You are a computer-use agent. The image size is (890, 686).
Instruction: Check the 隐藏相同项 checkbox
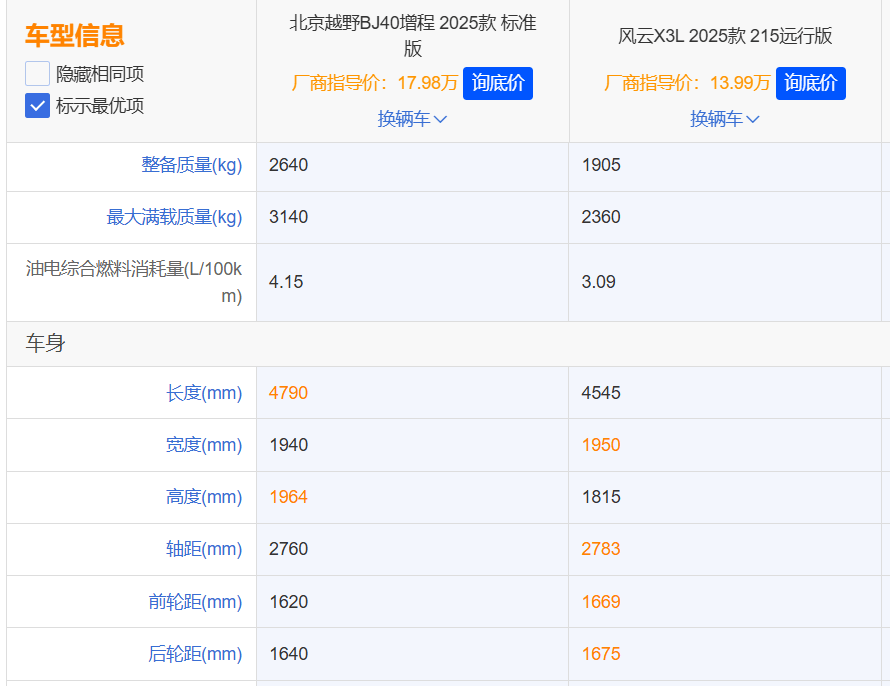[38, 73]
